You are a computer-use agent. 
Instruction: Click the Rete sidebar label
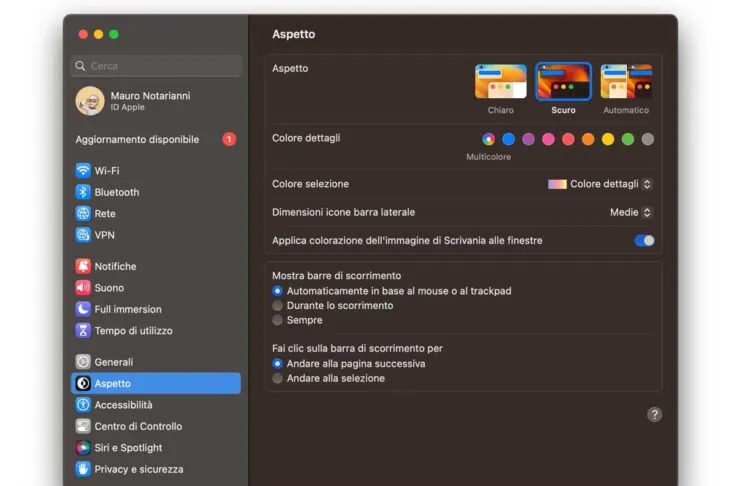pos(105,214)
